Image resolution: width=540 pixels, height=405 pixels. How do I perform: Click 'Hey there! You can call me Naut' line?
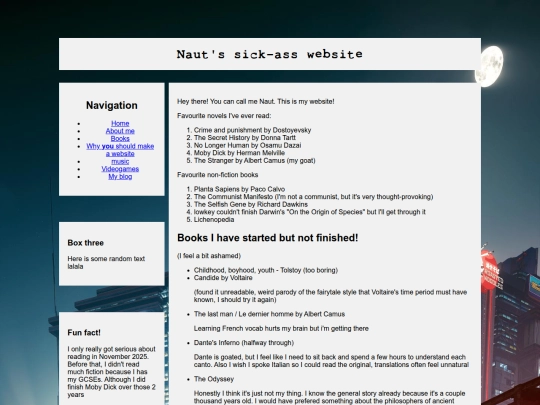(x=256, y=101)
